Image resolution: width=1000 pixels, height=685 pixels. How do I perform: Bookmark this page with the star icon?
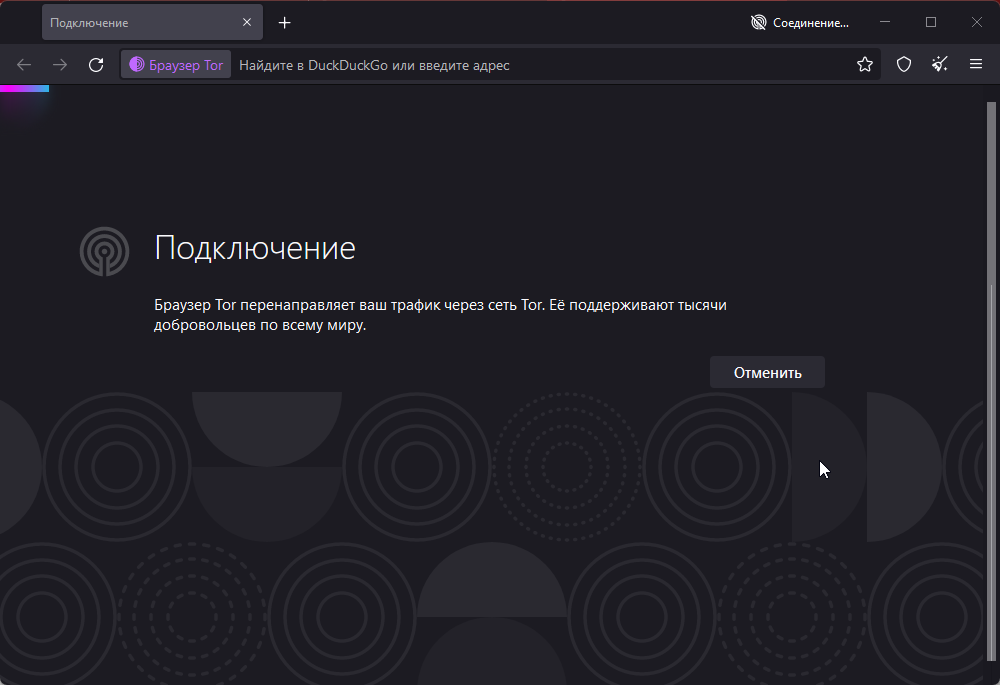865,64
